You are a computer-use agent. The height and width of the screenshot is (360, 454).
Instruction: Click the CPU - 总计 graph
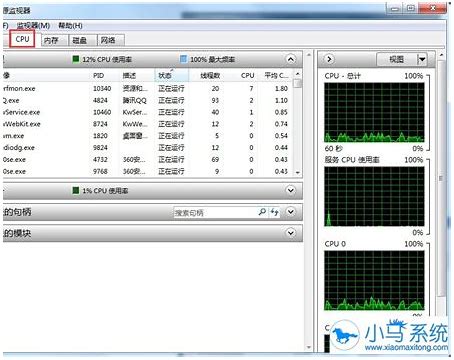tap(374, 112)
